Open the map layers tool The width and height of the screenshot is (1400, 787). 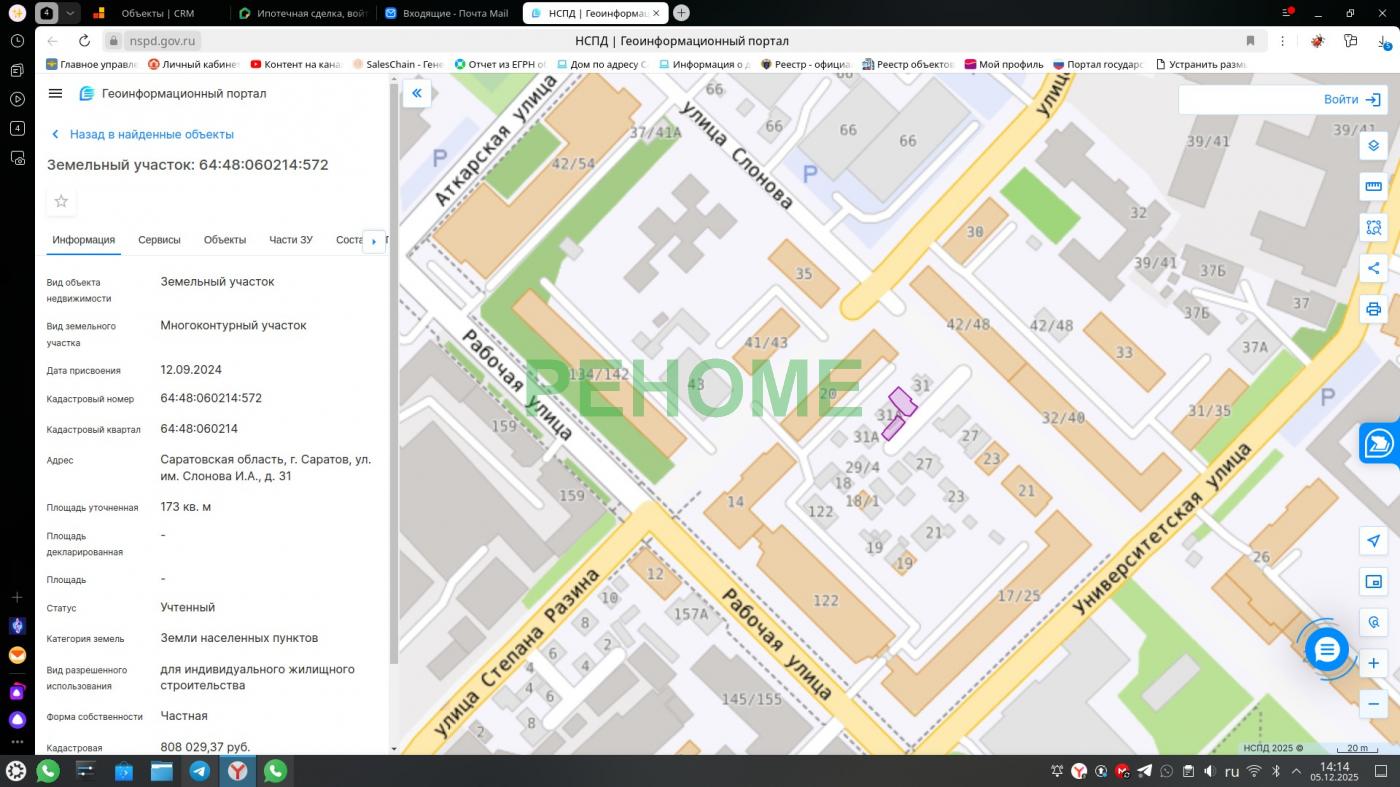click(1373, 146)
